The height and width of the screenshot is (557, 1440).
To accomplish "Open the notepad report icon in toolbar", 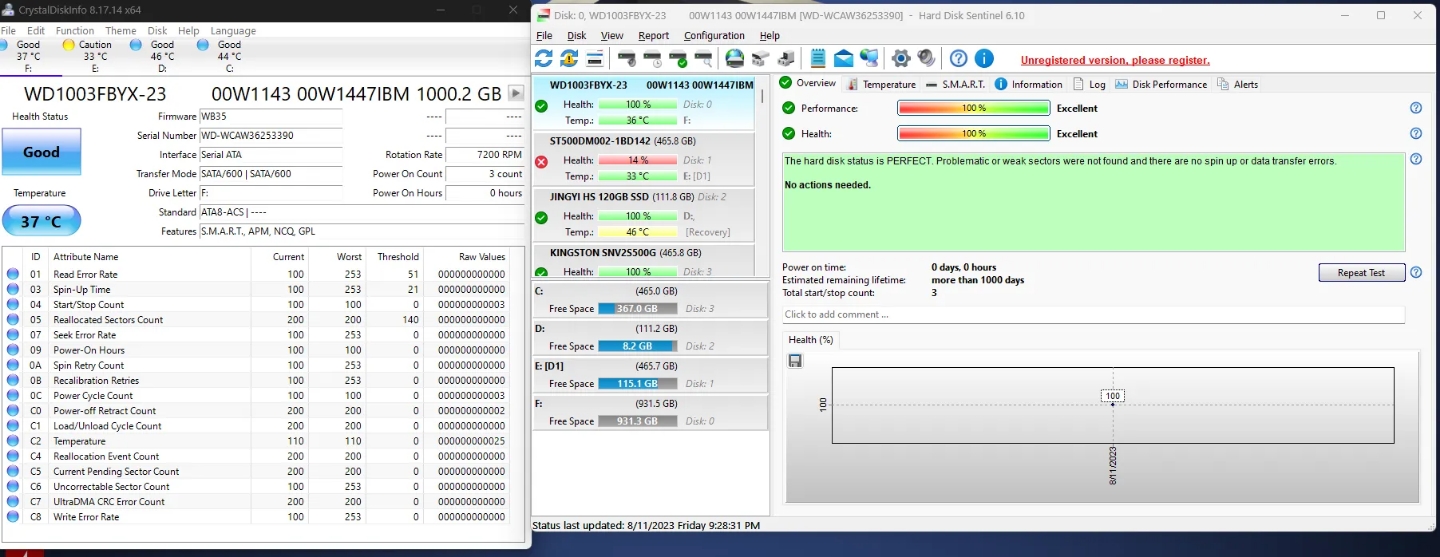I will [x=818, y=58].
